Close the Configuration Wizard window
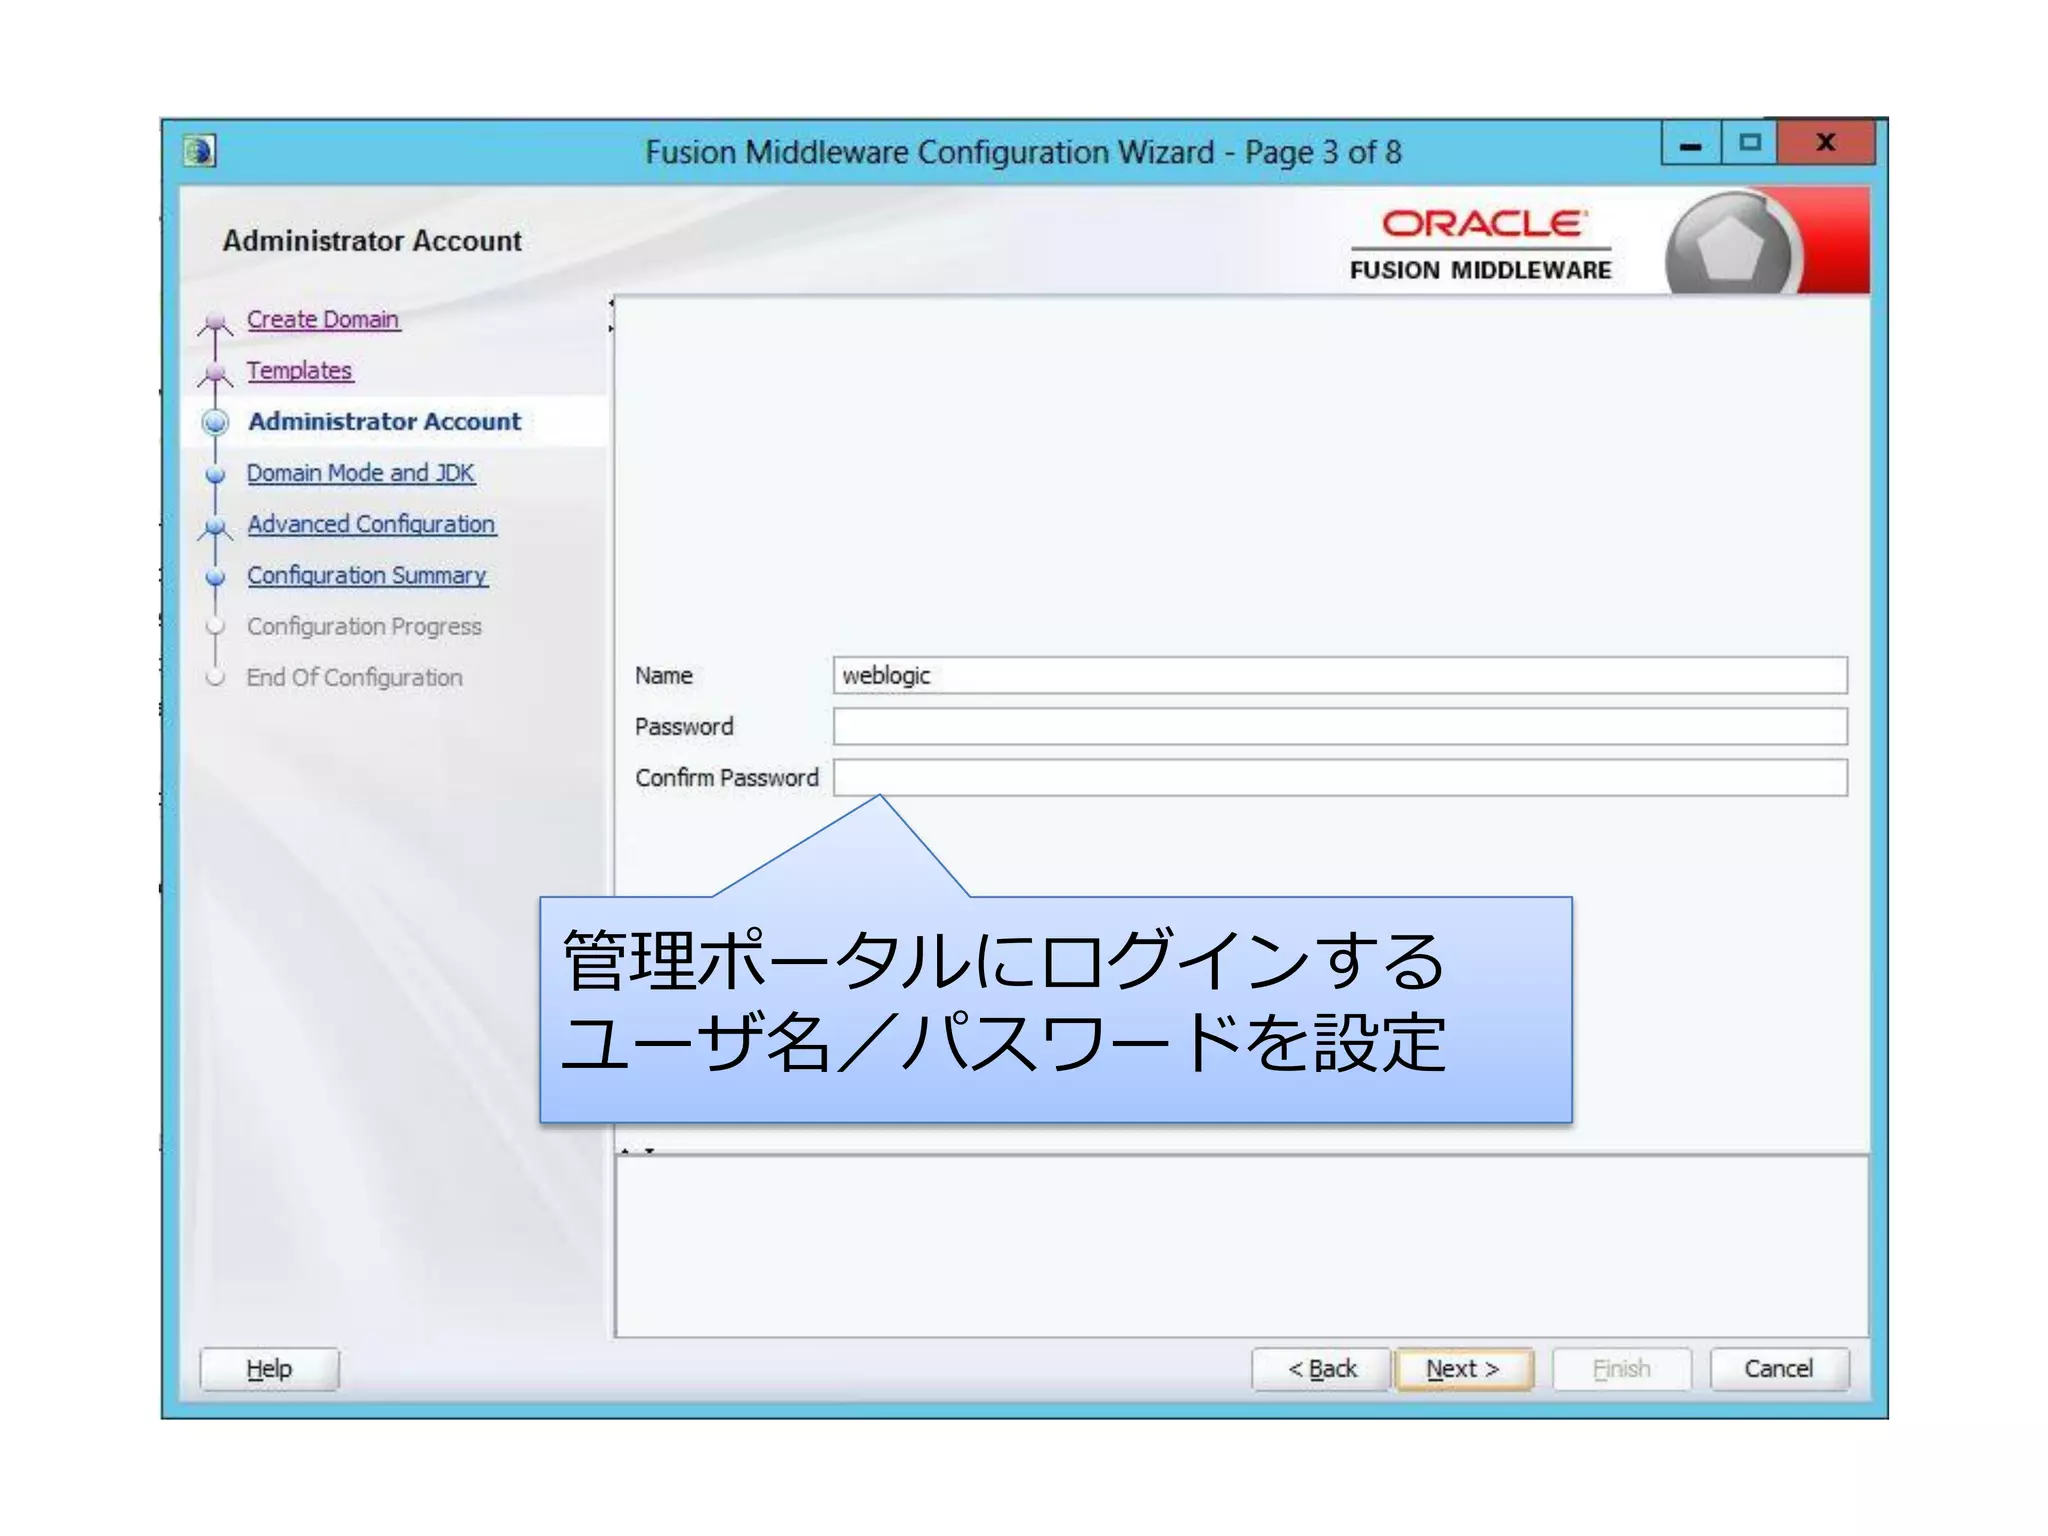The width and height of the screenshot is (2048, 1536). pyautogui.click(x=1825, y=142)
